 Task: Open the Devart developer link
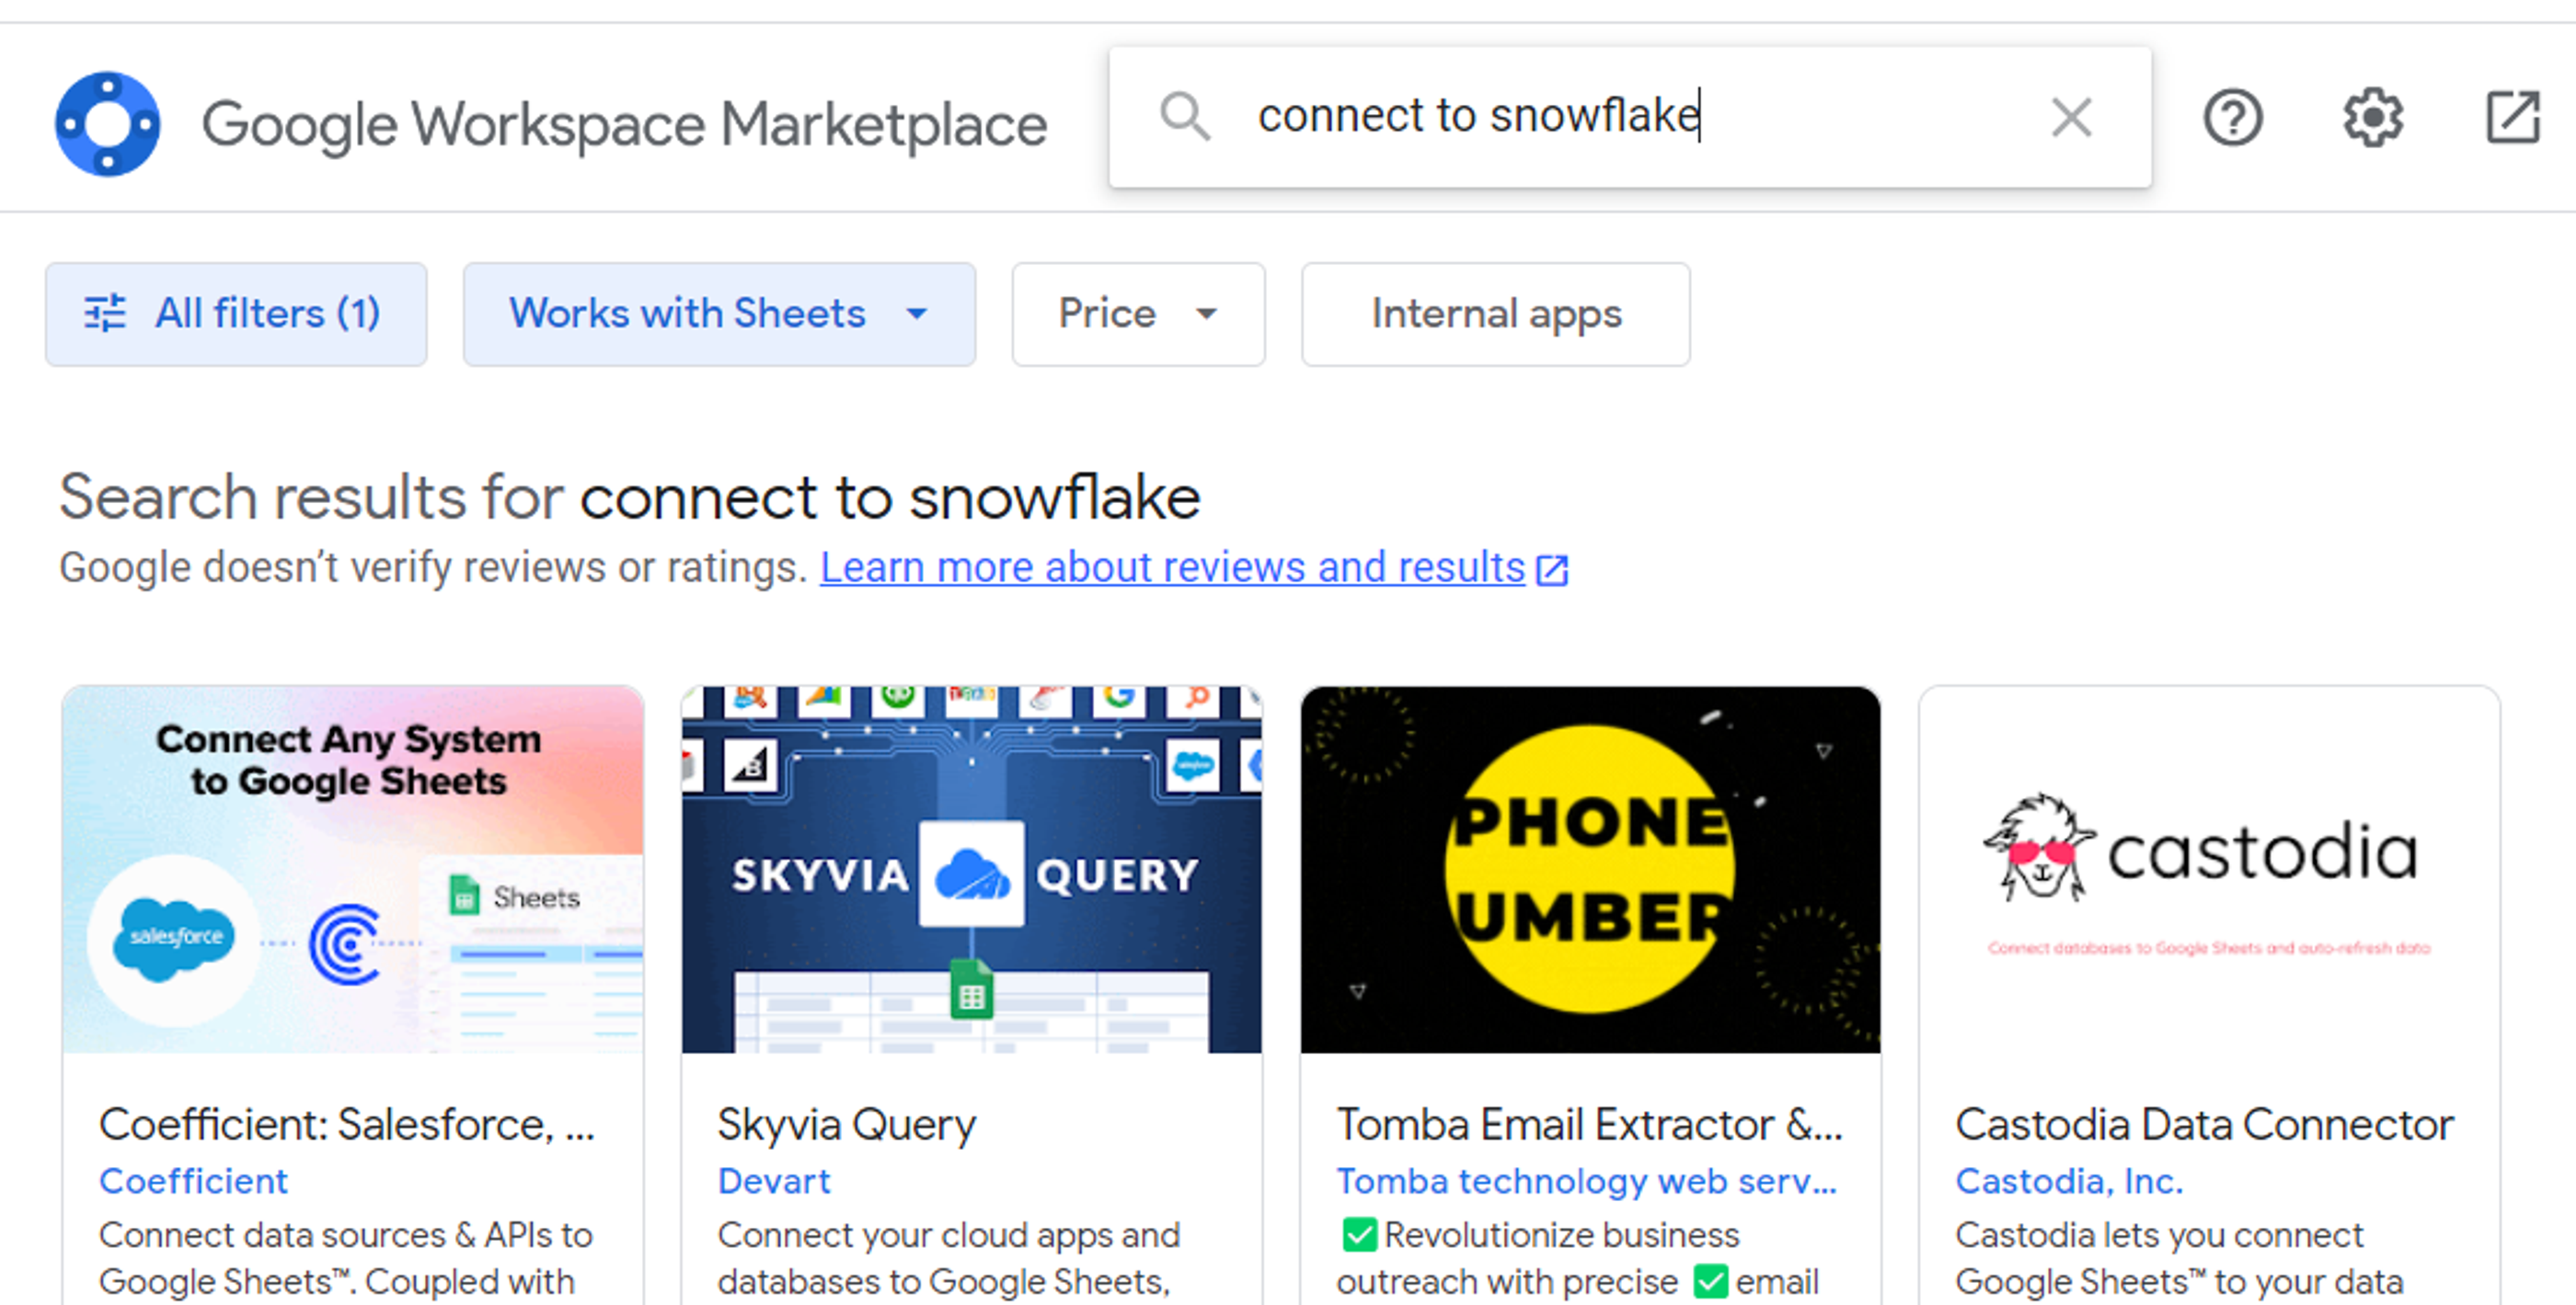[x=773, y=1180]
